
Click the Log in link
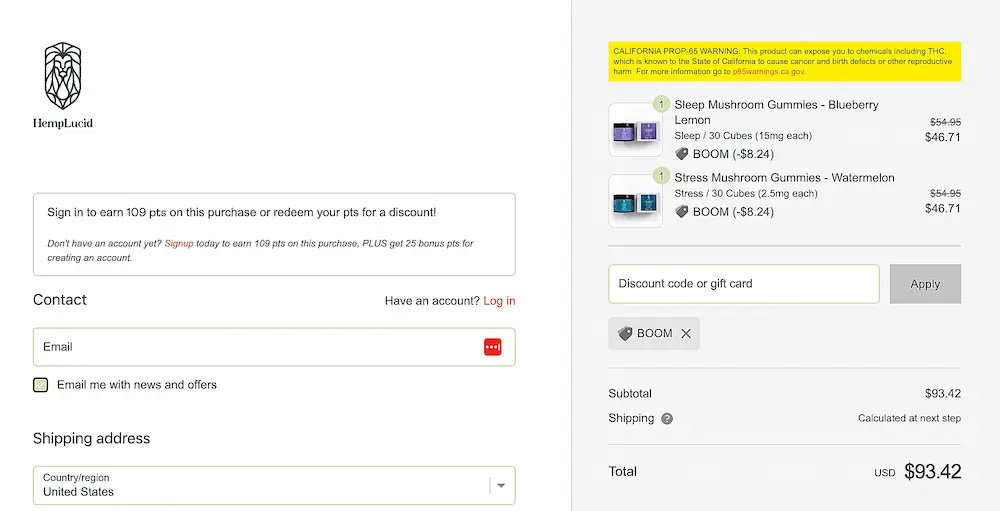tap(499, 301)
